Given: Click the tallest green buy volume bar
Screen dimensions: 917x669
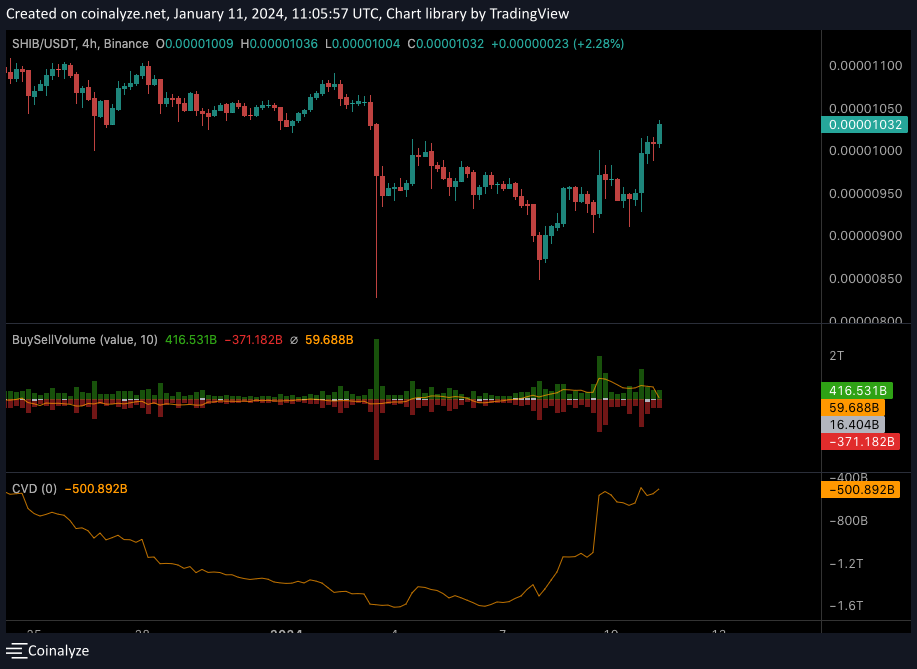Looking at the screenshot, I should pyautogui.click(x=376, y=370).
